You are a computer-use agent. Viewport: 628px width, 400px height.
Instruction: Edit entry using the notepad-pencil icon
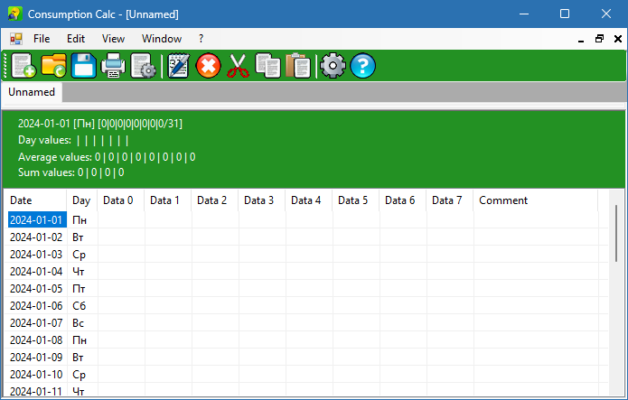[x=178, y=66]
